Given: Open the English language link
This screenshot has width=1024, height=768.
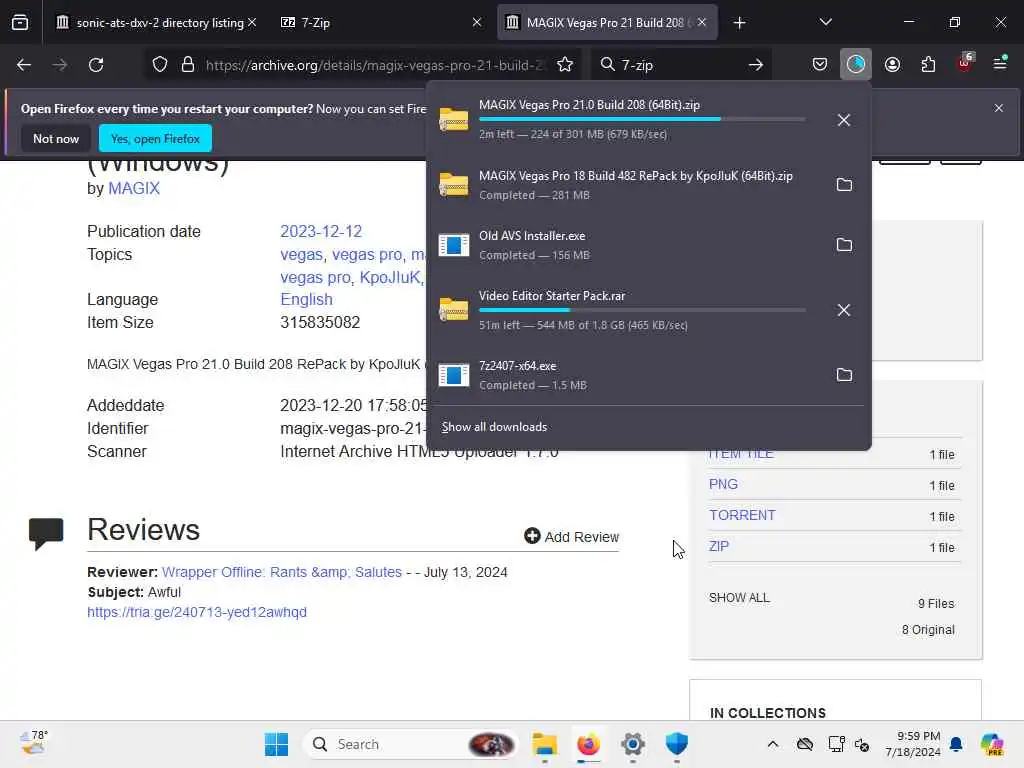Looking at the screenshot, I should (306, 299).
